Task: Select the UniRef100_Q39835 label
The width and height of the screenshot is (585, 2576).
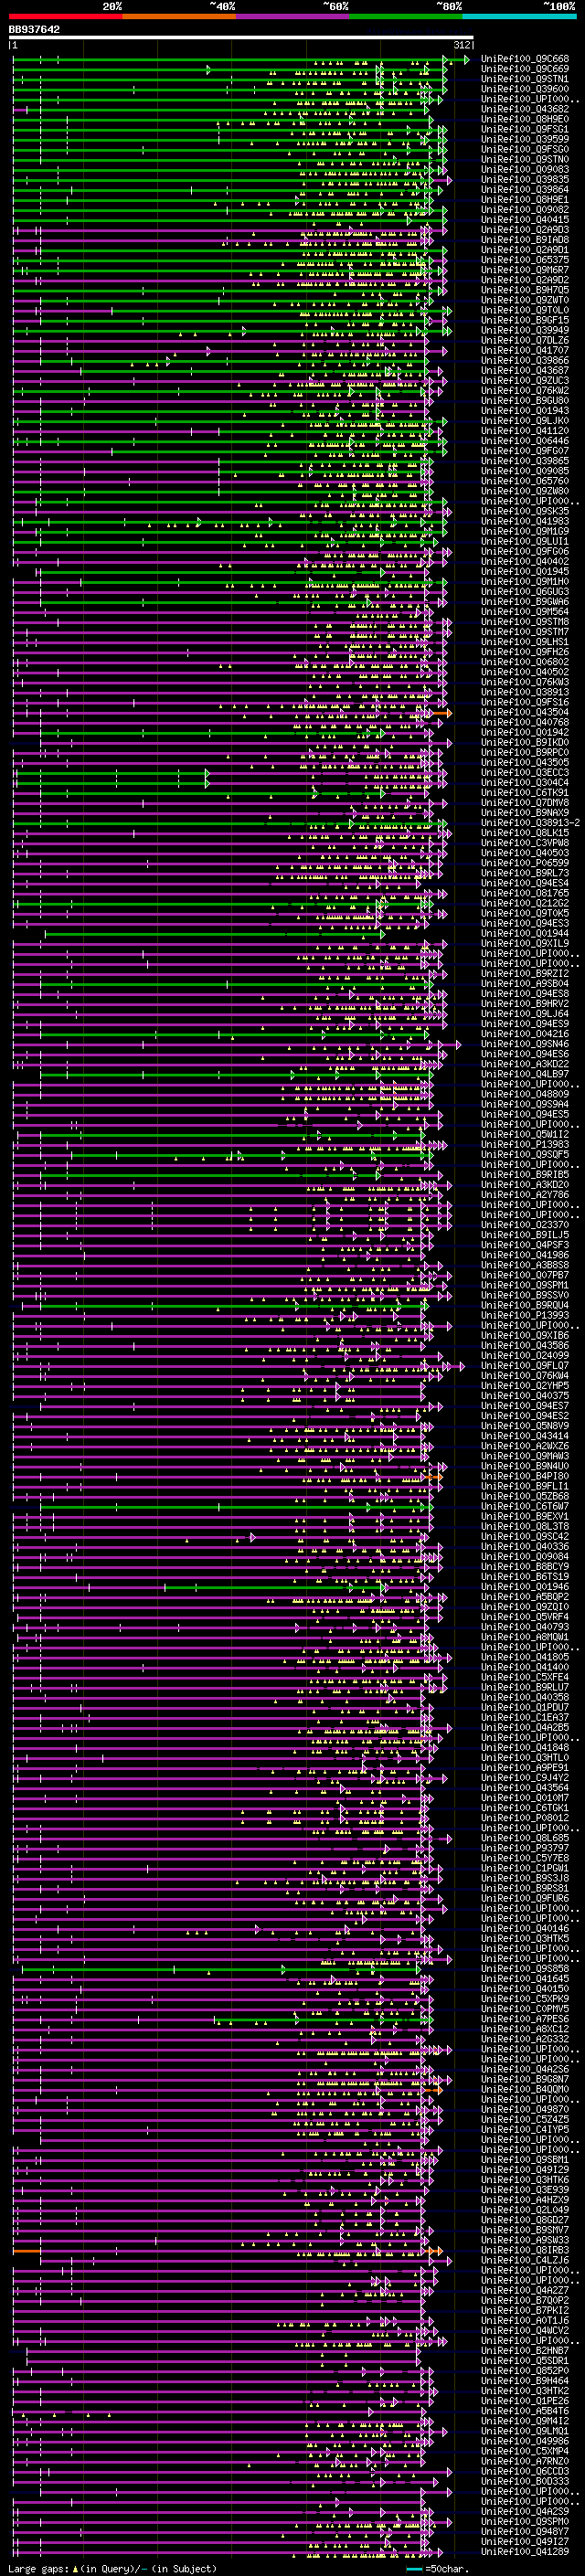Action: [x=525, y=179]
